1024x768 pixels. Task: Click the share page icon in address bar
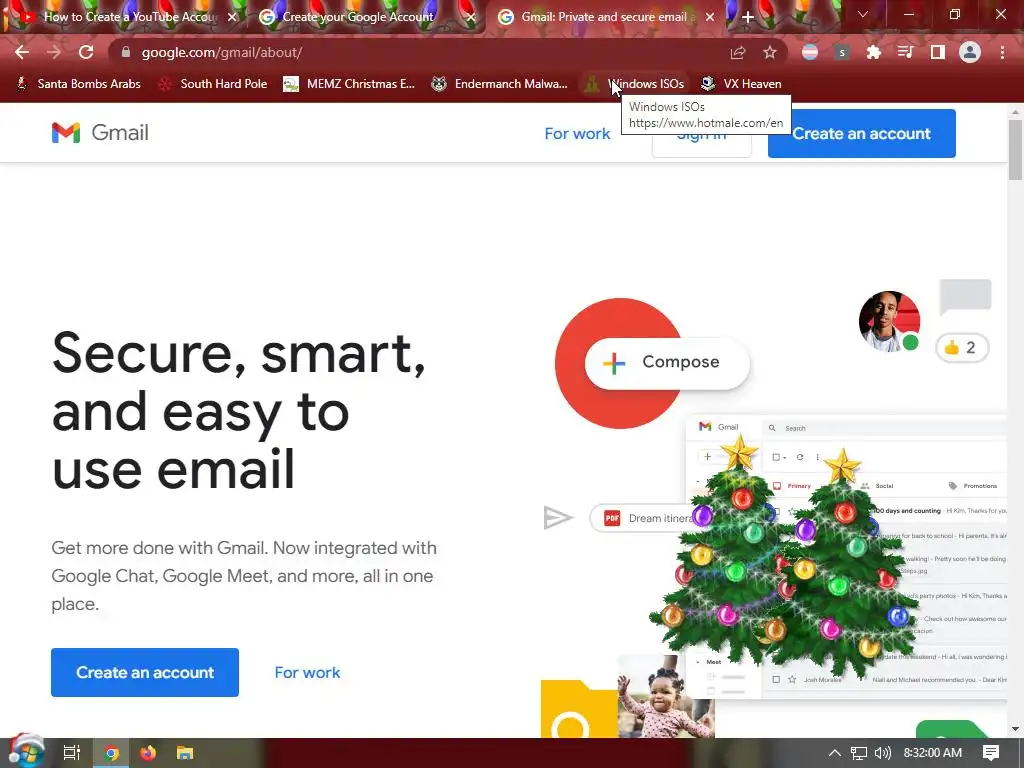pos(738,53)
